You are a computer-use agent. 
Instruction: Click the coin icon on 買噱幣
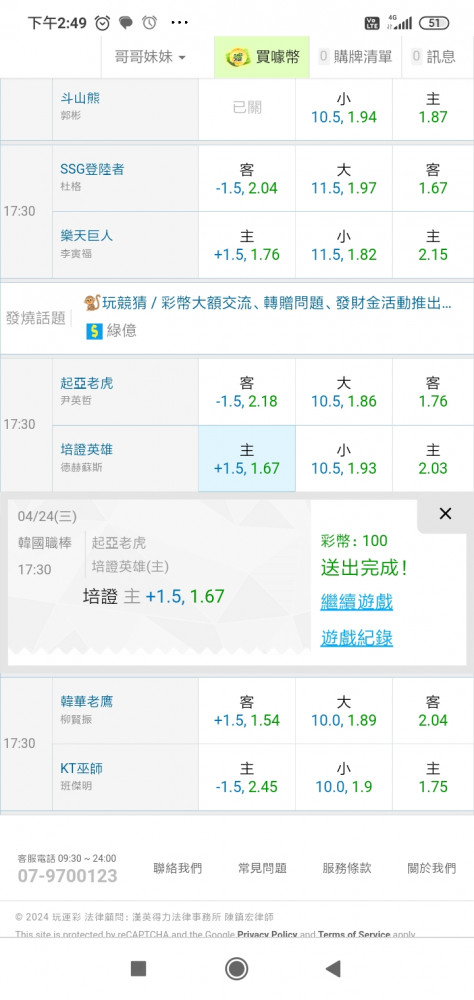[x=238, y=57]
